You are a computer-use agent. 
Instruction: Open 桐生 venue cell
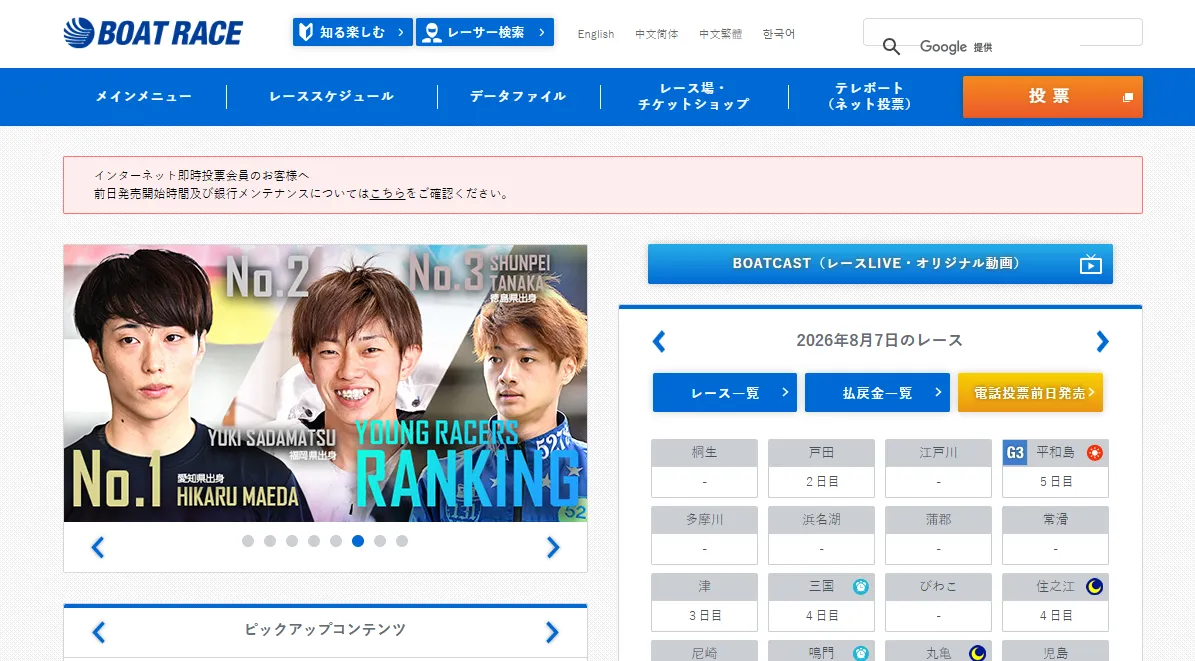pos(704,468)
